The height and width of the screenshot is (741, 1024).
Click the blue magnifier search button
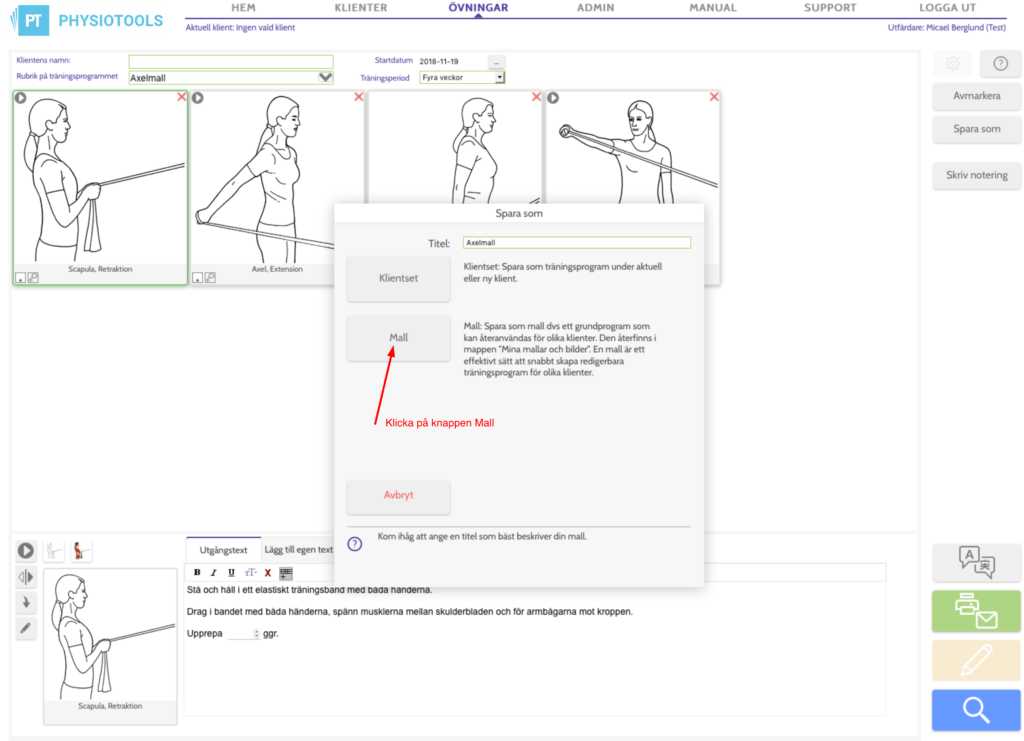coord(976,710)
